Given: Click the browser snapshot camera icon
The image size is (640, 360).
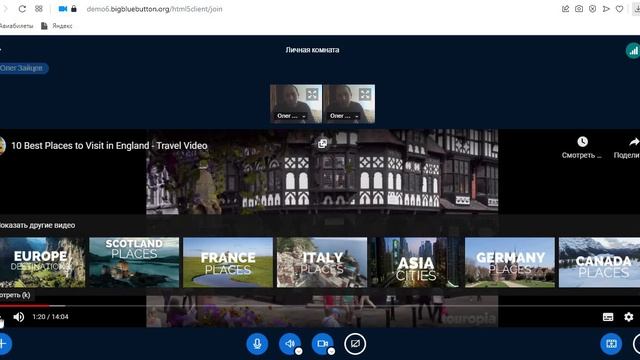Looking at the screenshot, I should pyautogui.click(x=579, y=9).
